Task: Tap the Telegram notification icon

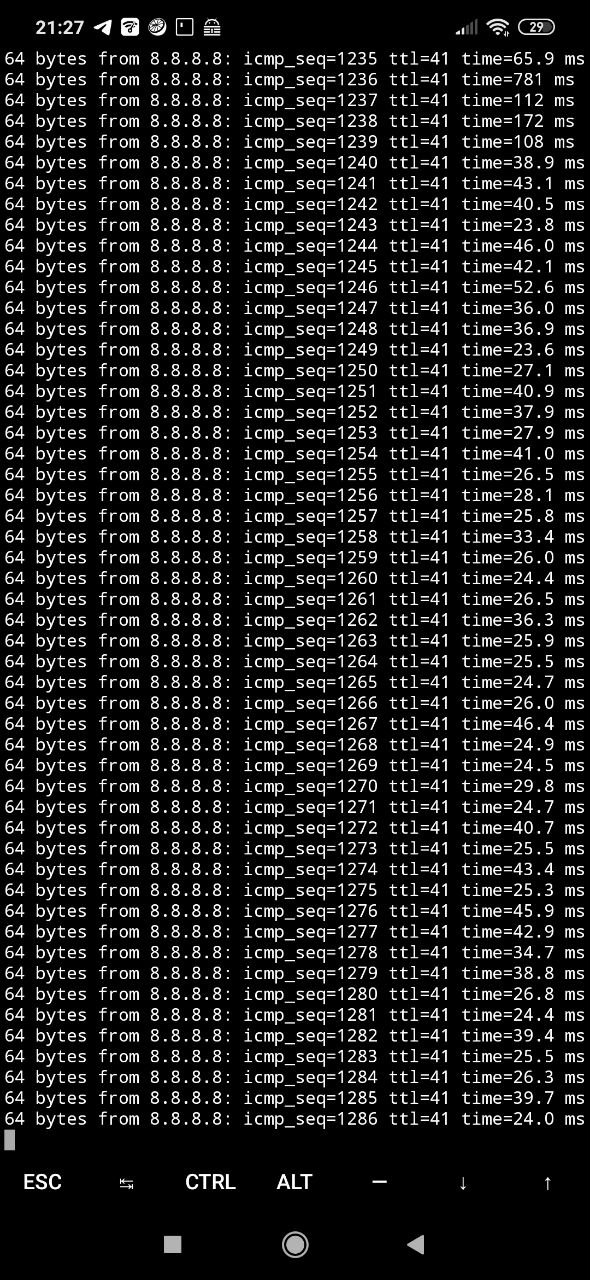Action: [103, 27]
